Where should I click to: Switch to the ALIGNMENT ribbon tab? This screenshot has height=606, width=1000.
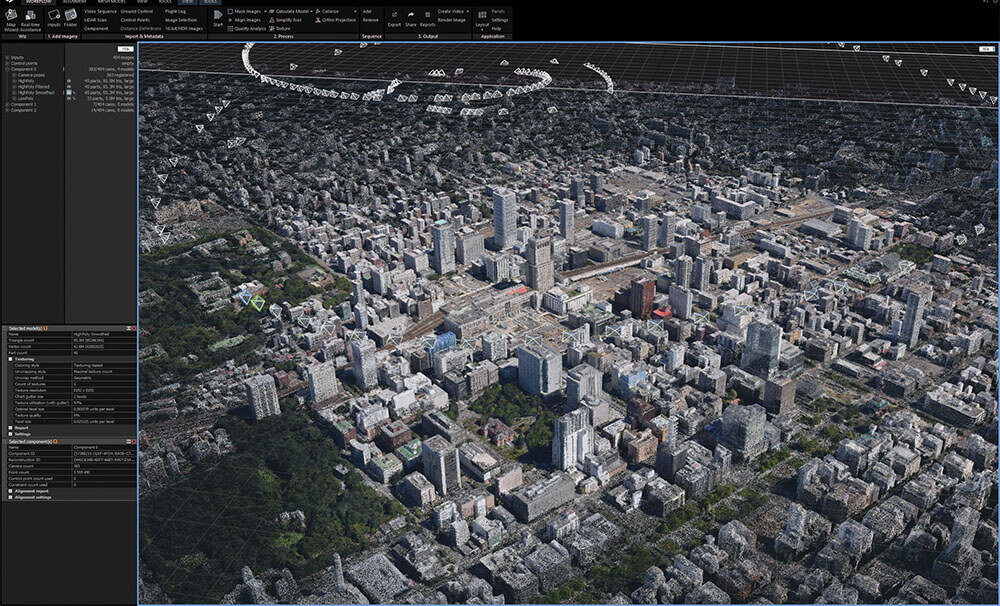click(x=74, y=2)
